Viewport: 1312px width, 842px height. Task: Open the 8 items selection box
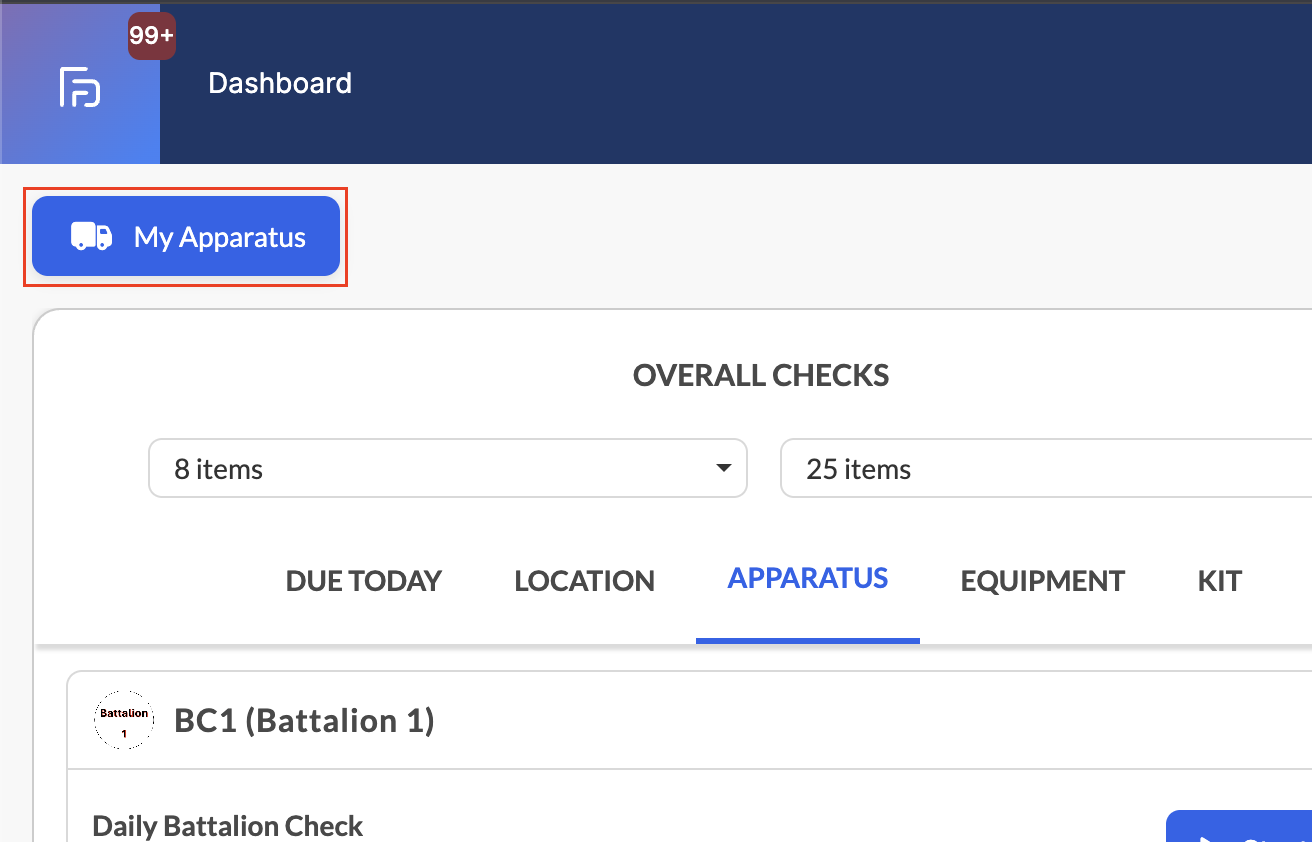coord(448,468)
